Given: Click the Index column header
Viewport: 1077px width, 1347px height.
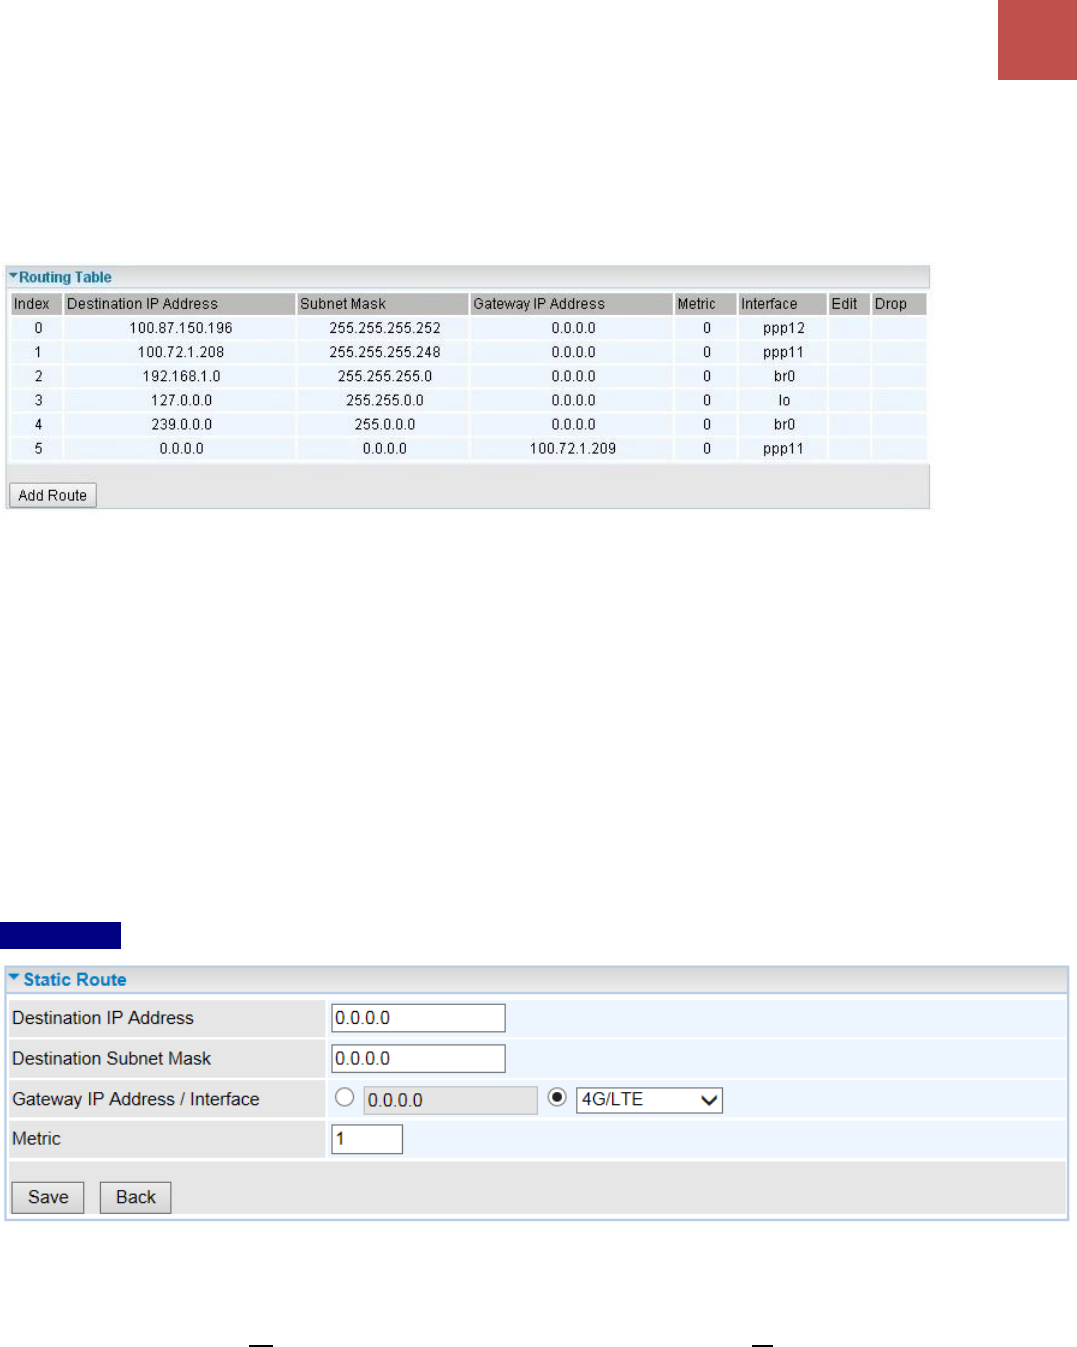Looking at the screenshot, I should pos(37,304).
